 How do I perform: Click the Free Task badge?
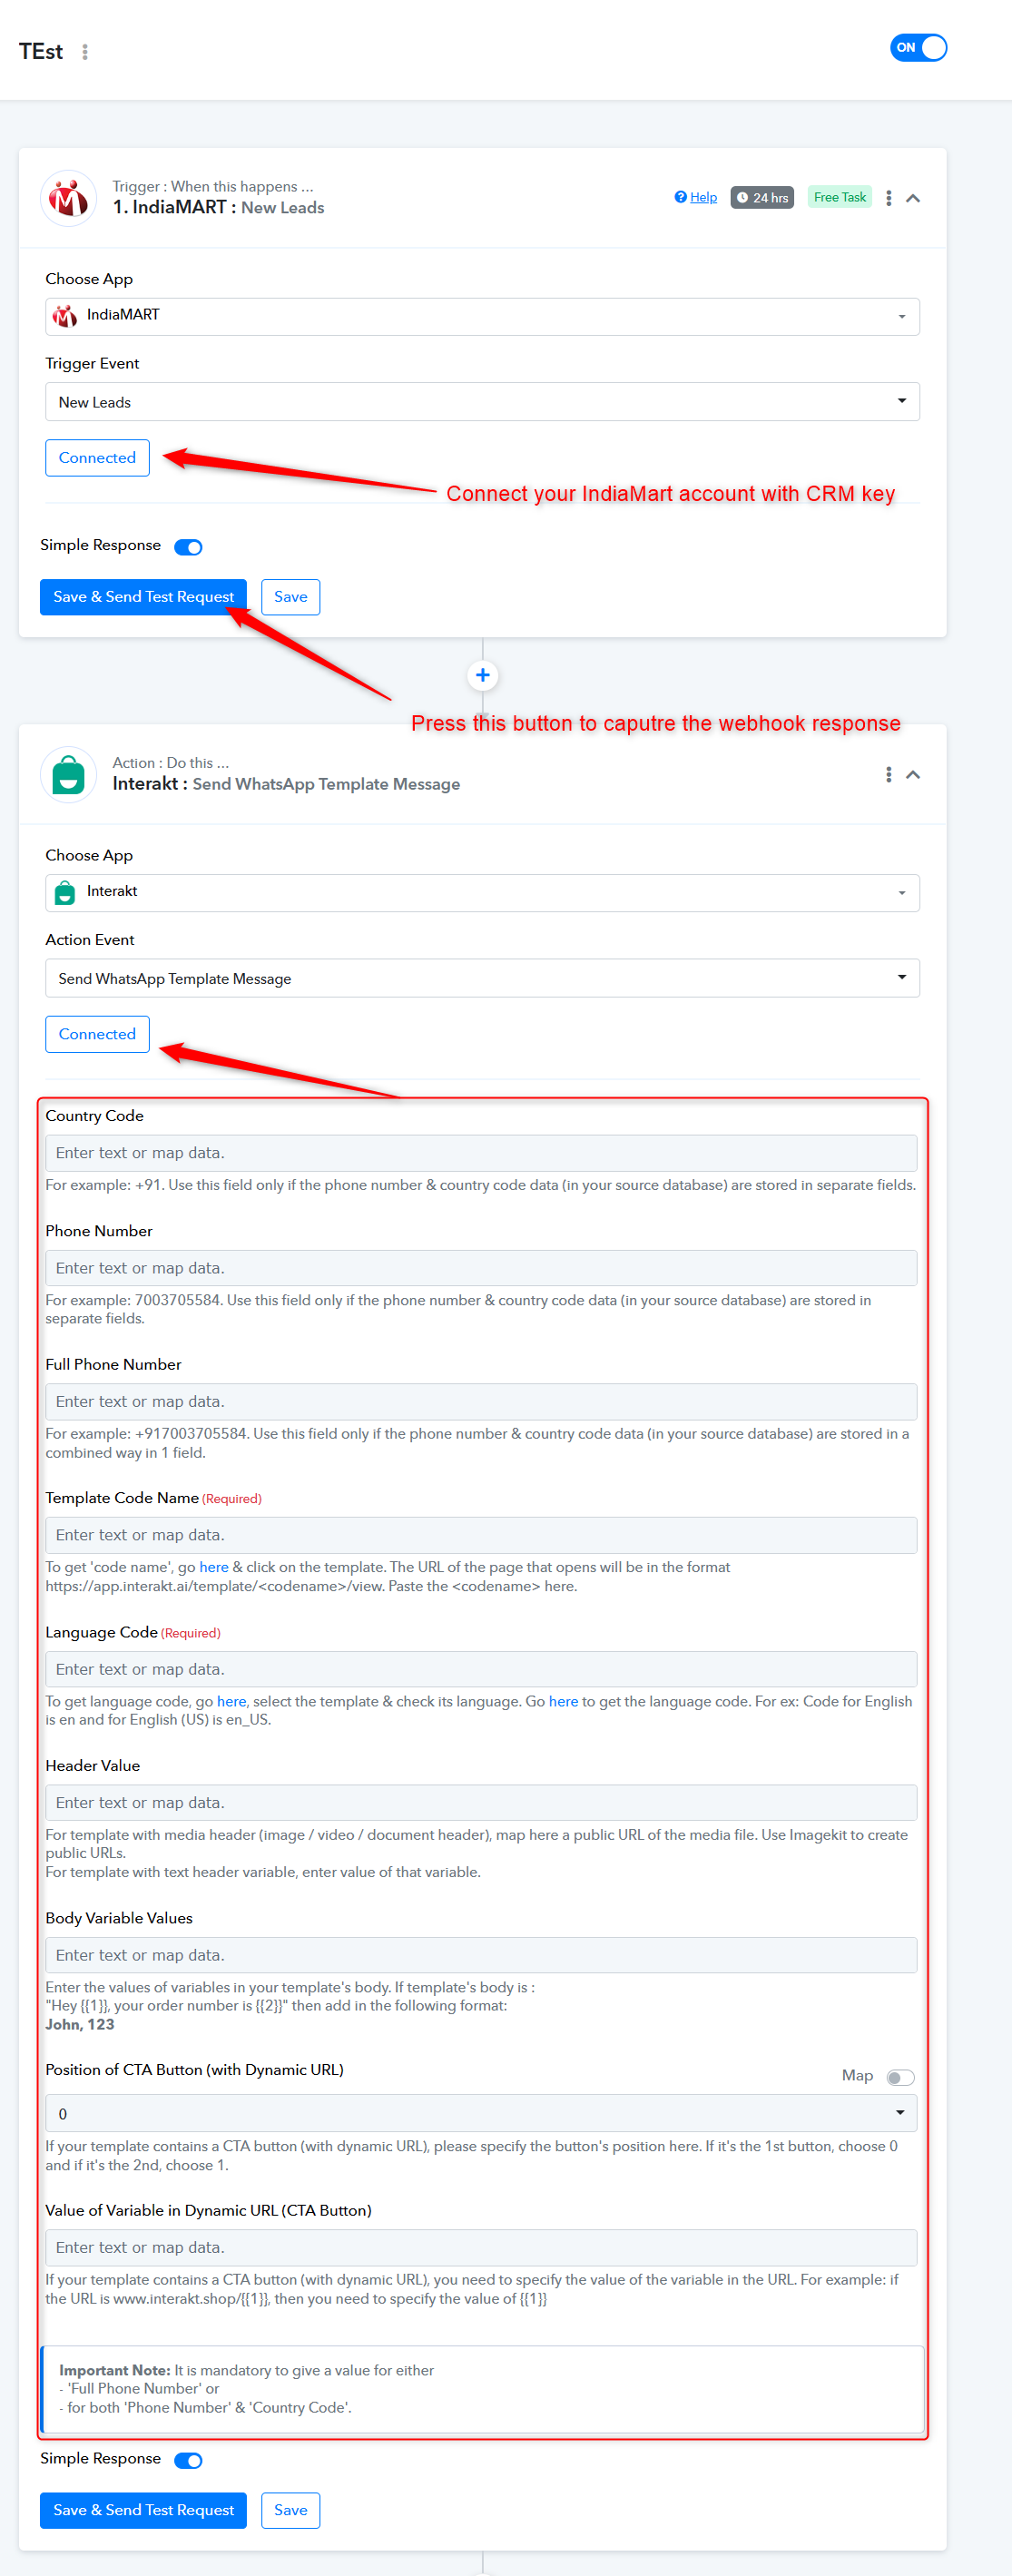pos(840,198)
